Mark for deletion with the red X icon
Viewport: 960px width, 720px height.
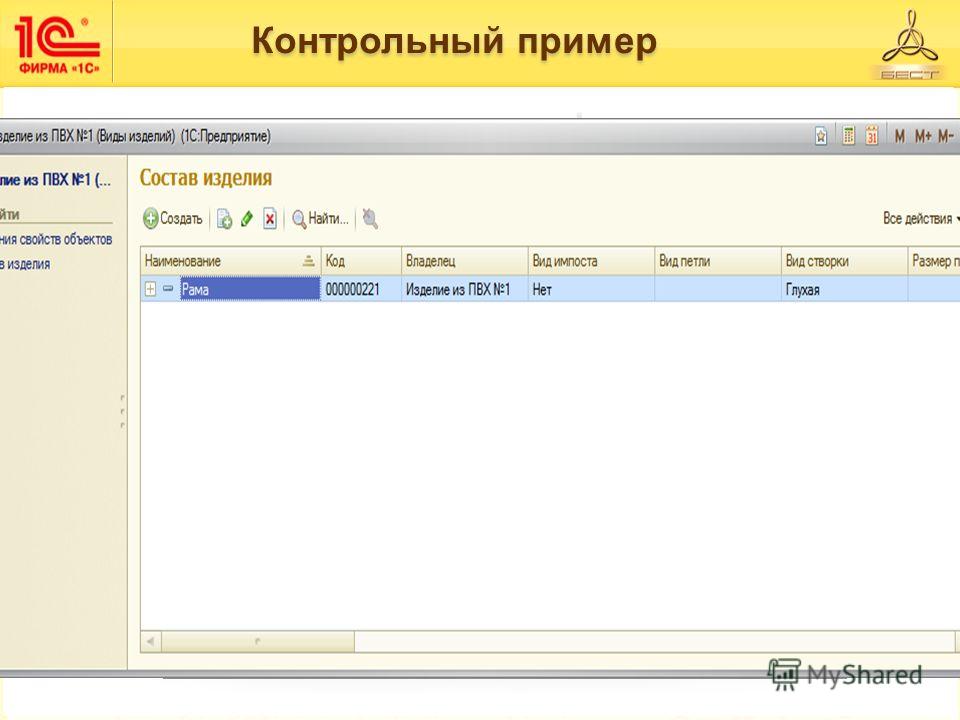[270, 219]
